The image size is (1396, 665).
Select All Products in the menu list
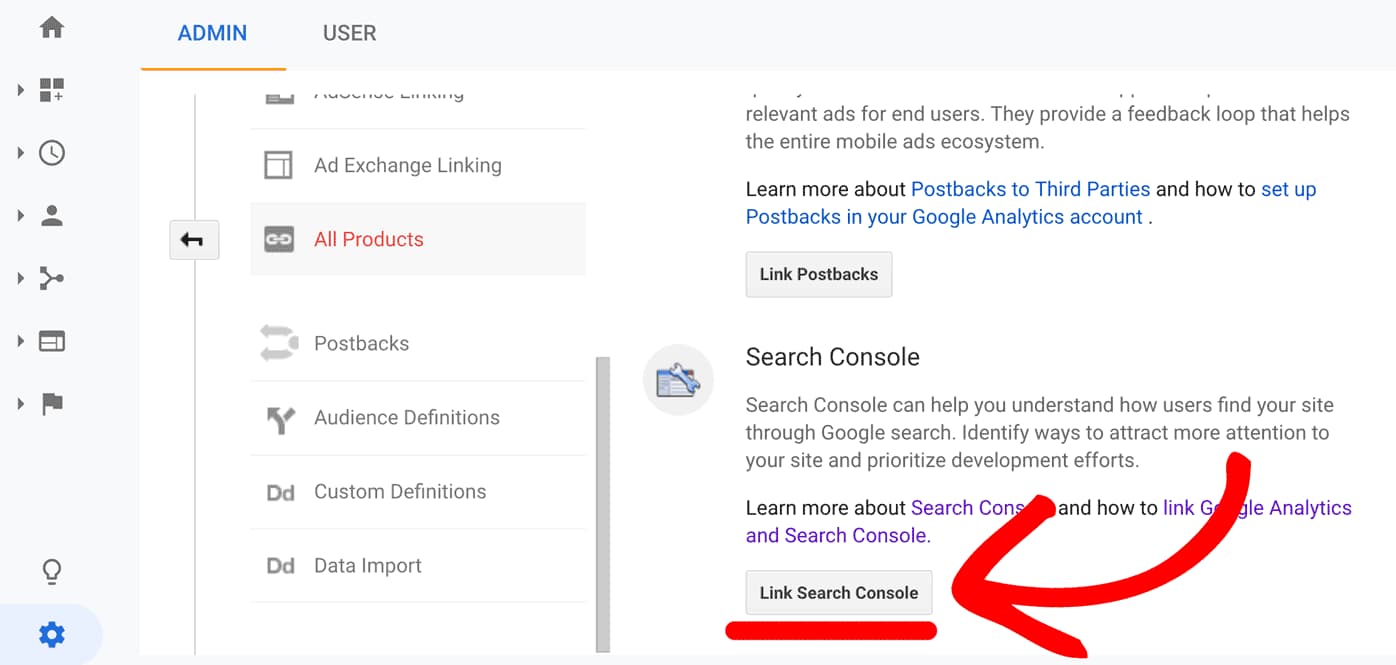click(x=369, y=239)
